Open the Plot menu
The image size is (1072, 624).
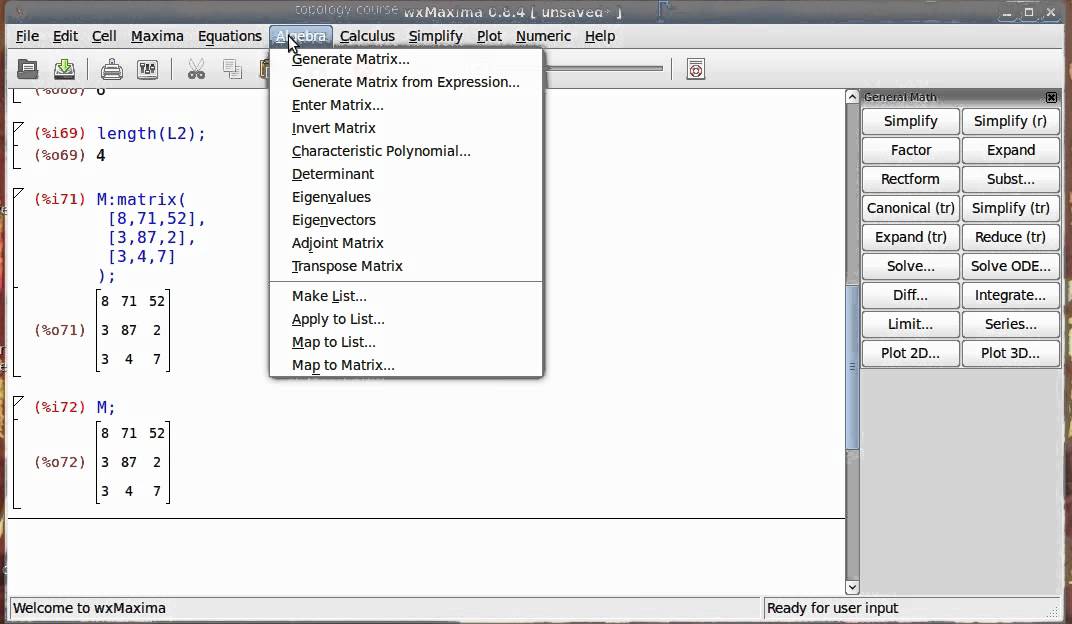coord(489,36)
